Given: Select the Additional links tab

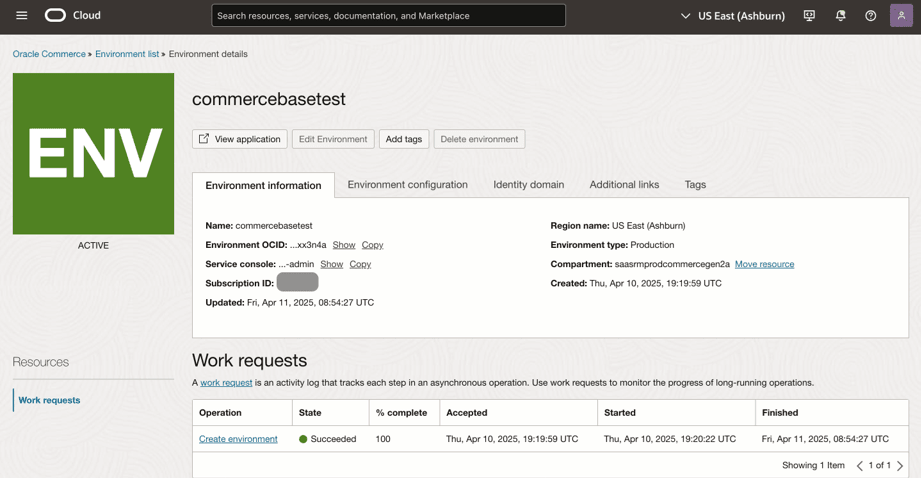Looking at the screenshot, I should (624, 184).
